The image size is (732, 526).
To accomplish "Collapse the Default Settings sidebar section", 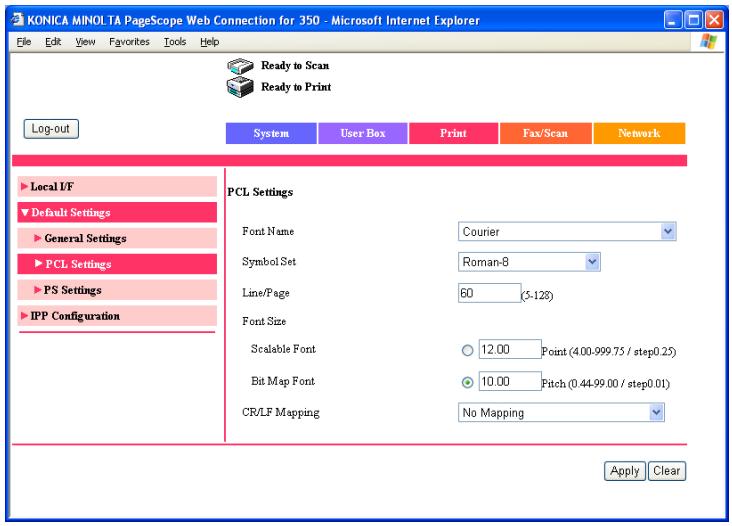I will [x=117, y=212].
